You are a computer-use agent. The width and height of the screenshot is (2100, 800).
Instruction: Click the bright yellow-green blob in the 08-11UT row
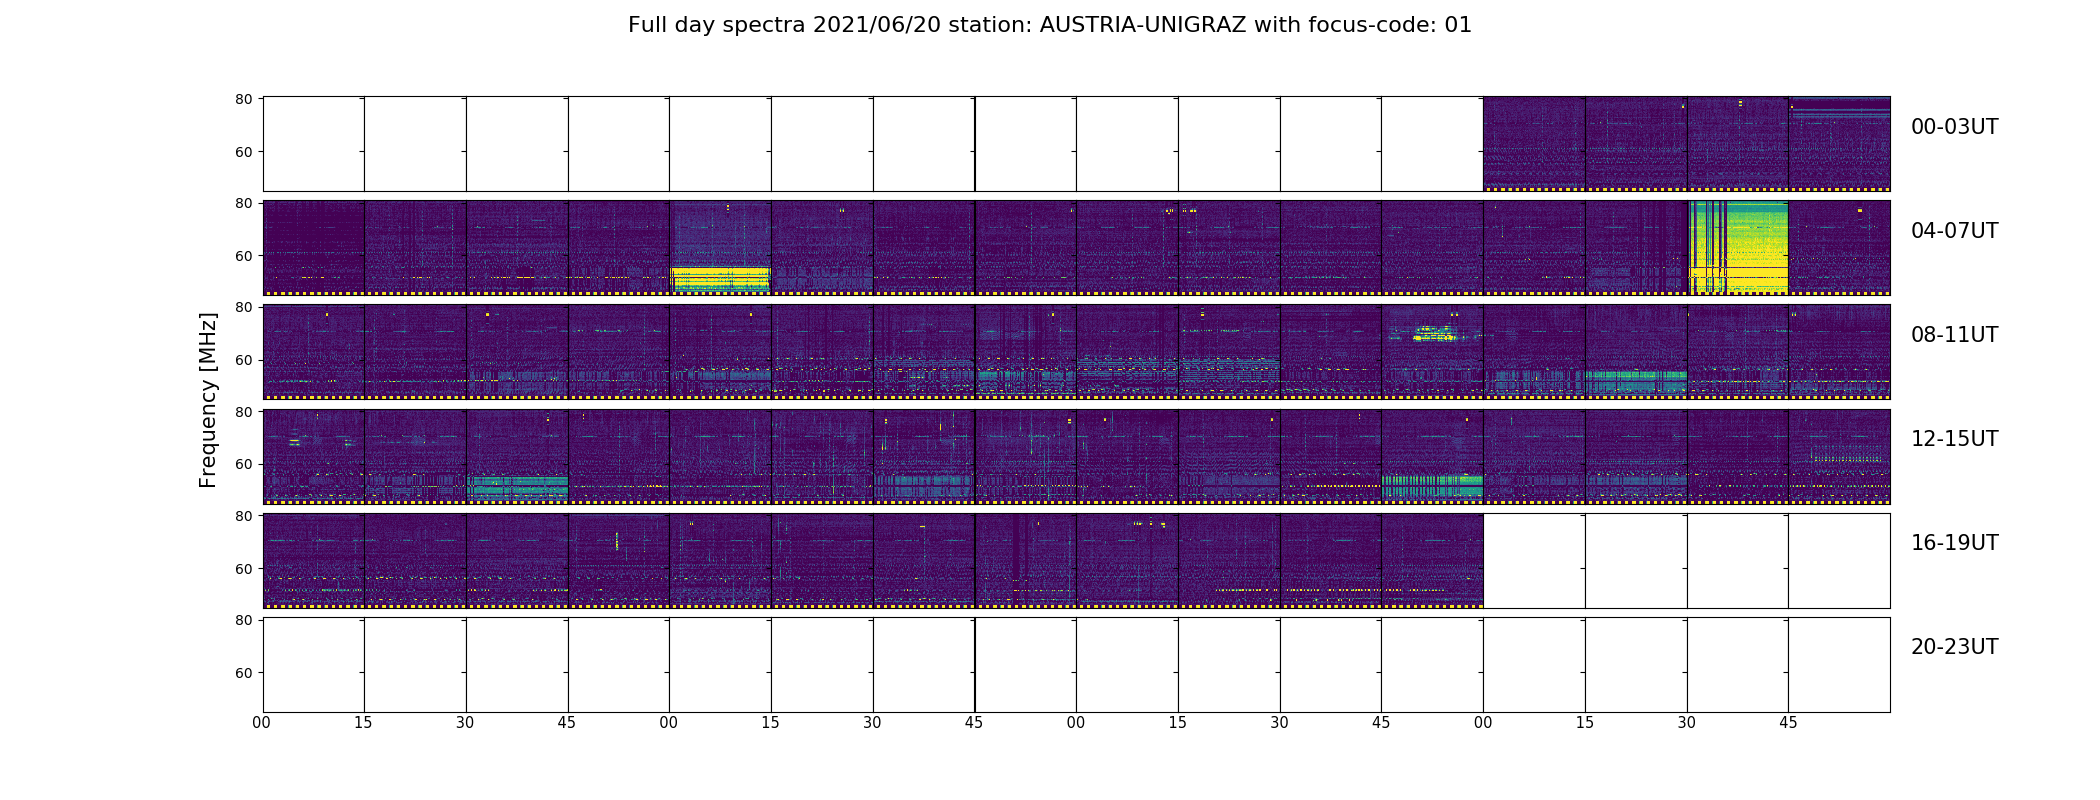pos(1435,333)
